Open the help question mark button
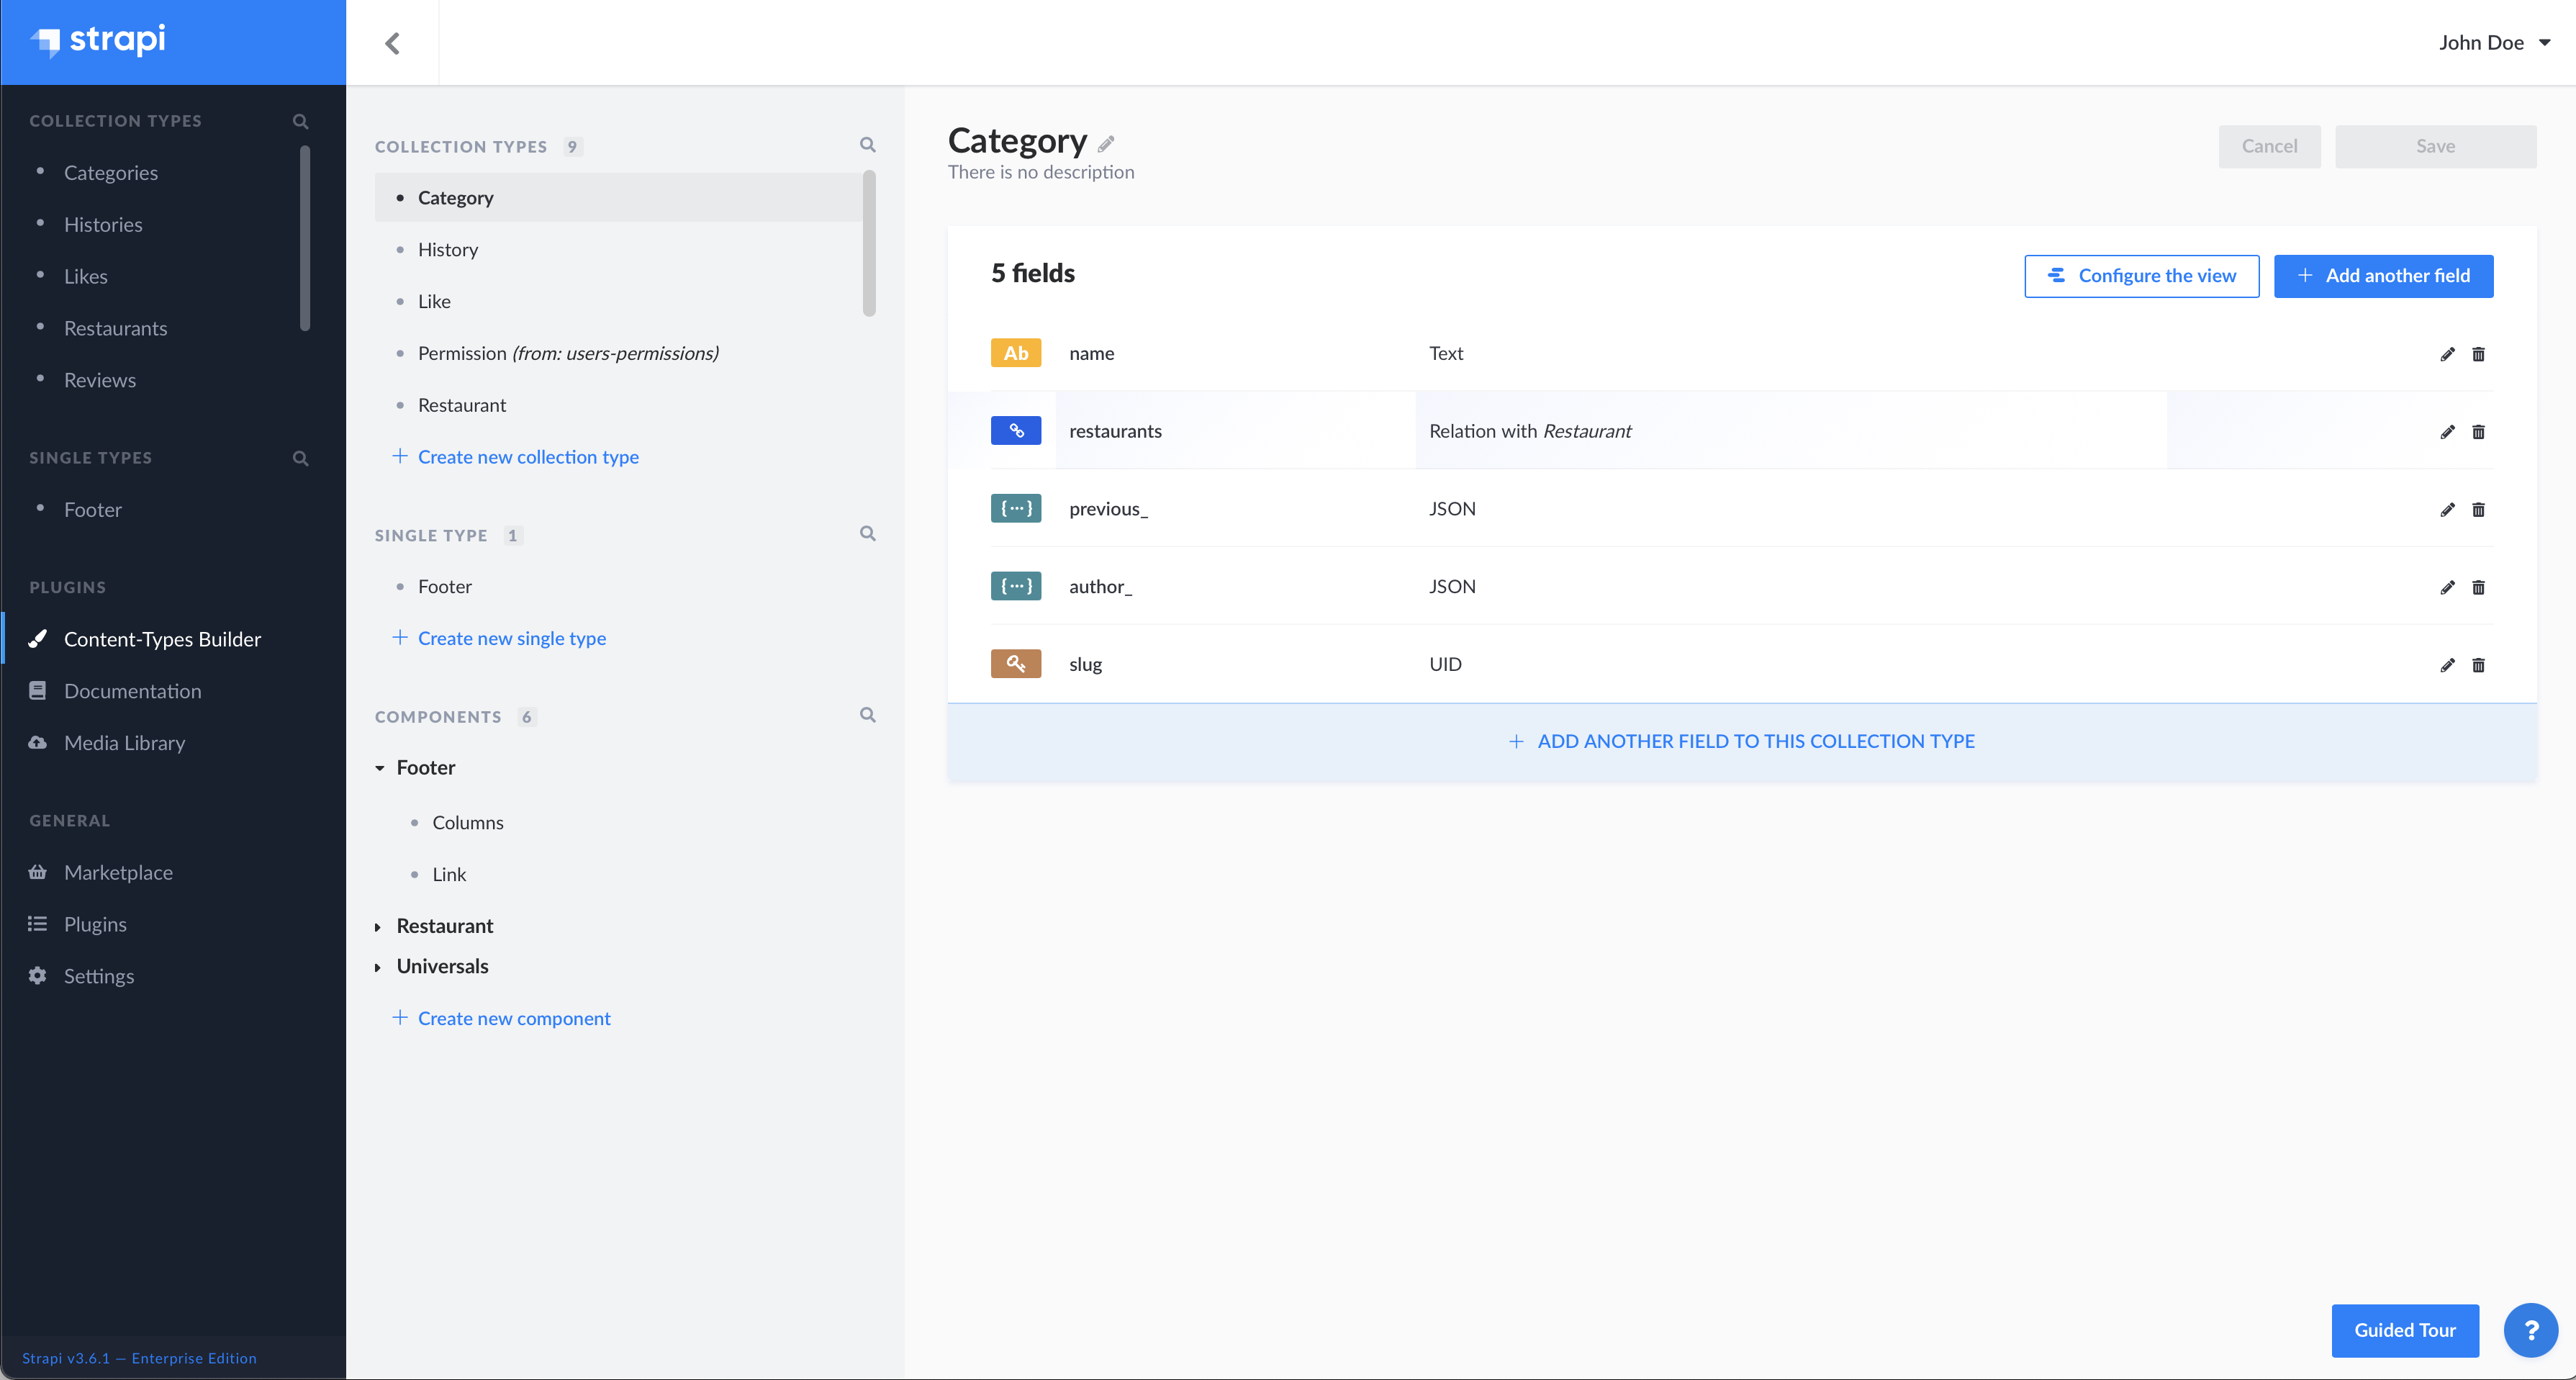Screen dimensions: 2576x1380 pyautogui.click(x=2530, y=1330)
